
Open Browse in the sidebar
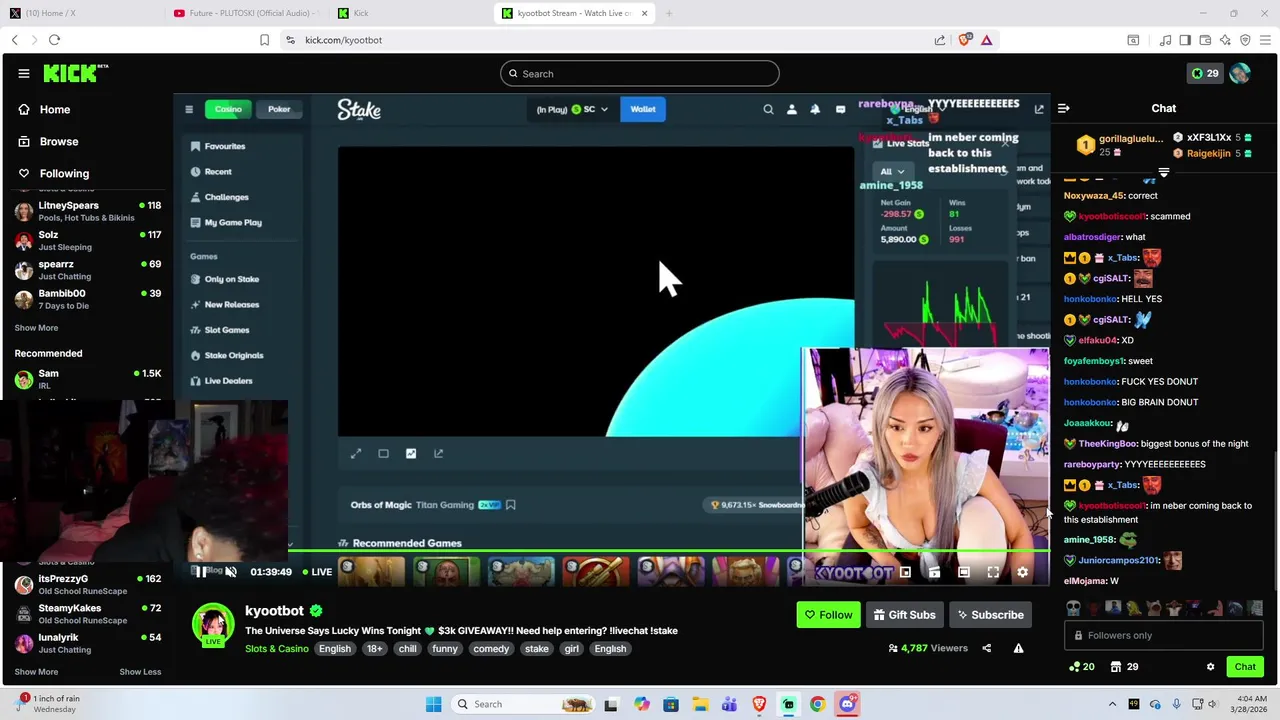(x=86, y=141)
